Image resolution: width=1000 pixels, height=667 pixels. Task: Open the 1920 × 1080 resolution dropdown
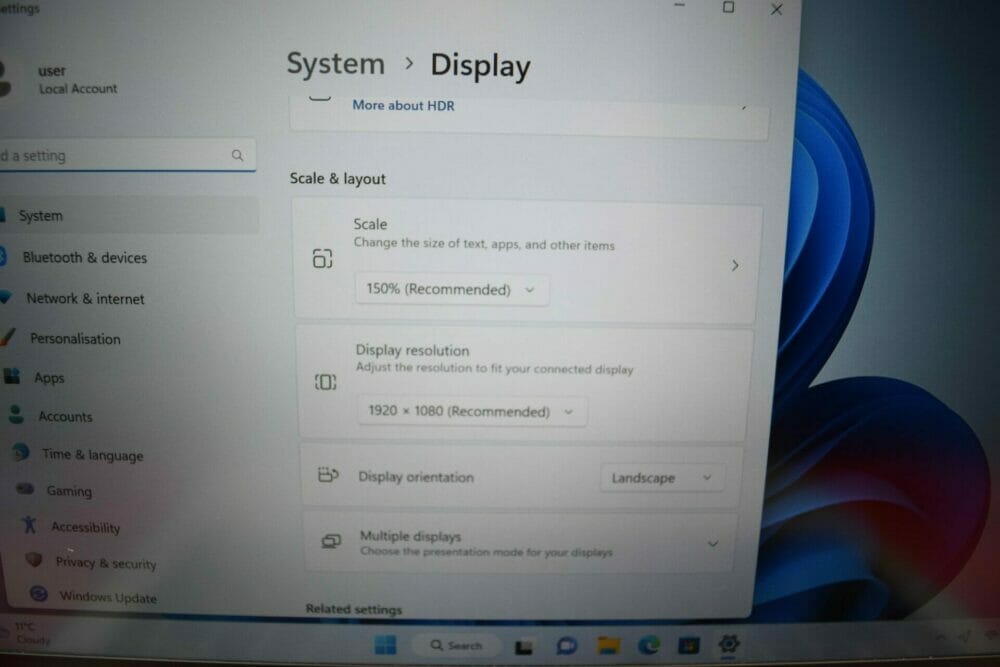pos(472,411)
